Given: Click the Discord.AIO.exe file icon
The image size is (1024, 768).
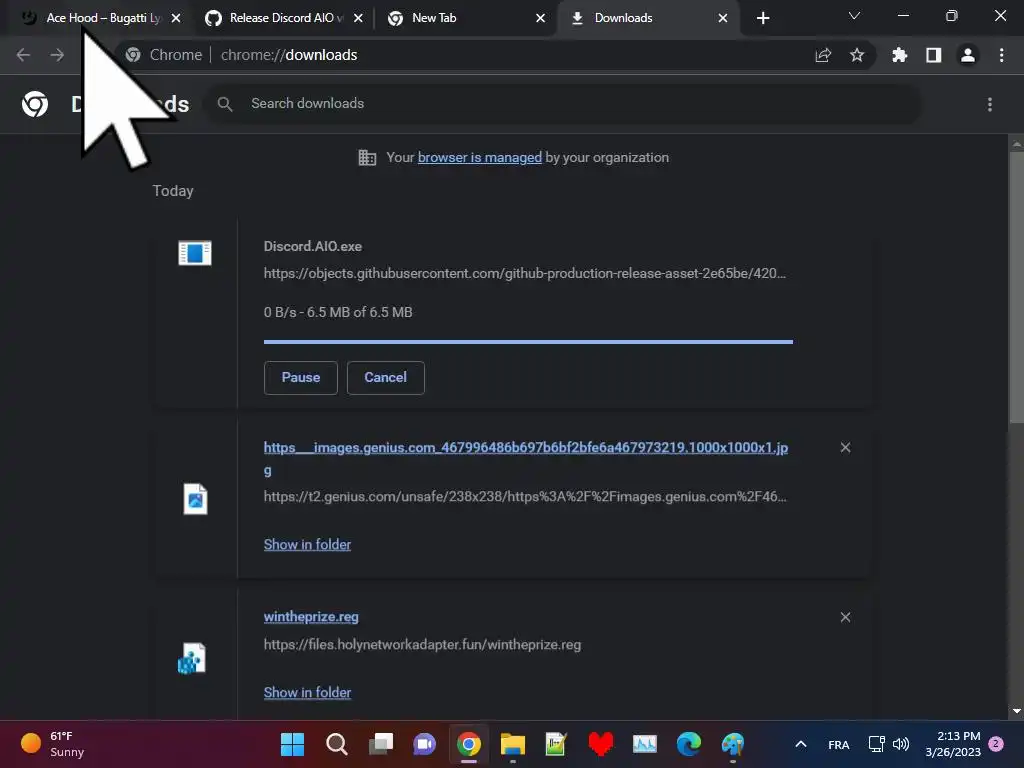Looking at the screenshot, I should (x=195, y=253).
